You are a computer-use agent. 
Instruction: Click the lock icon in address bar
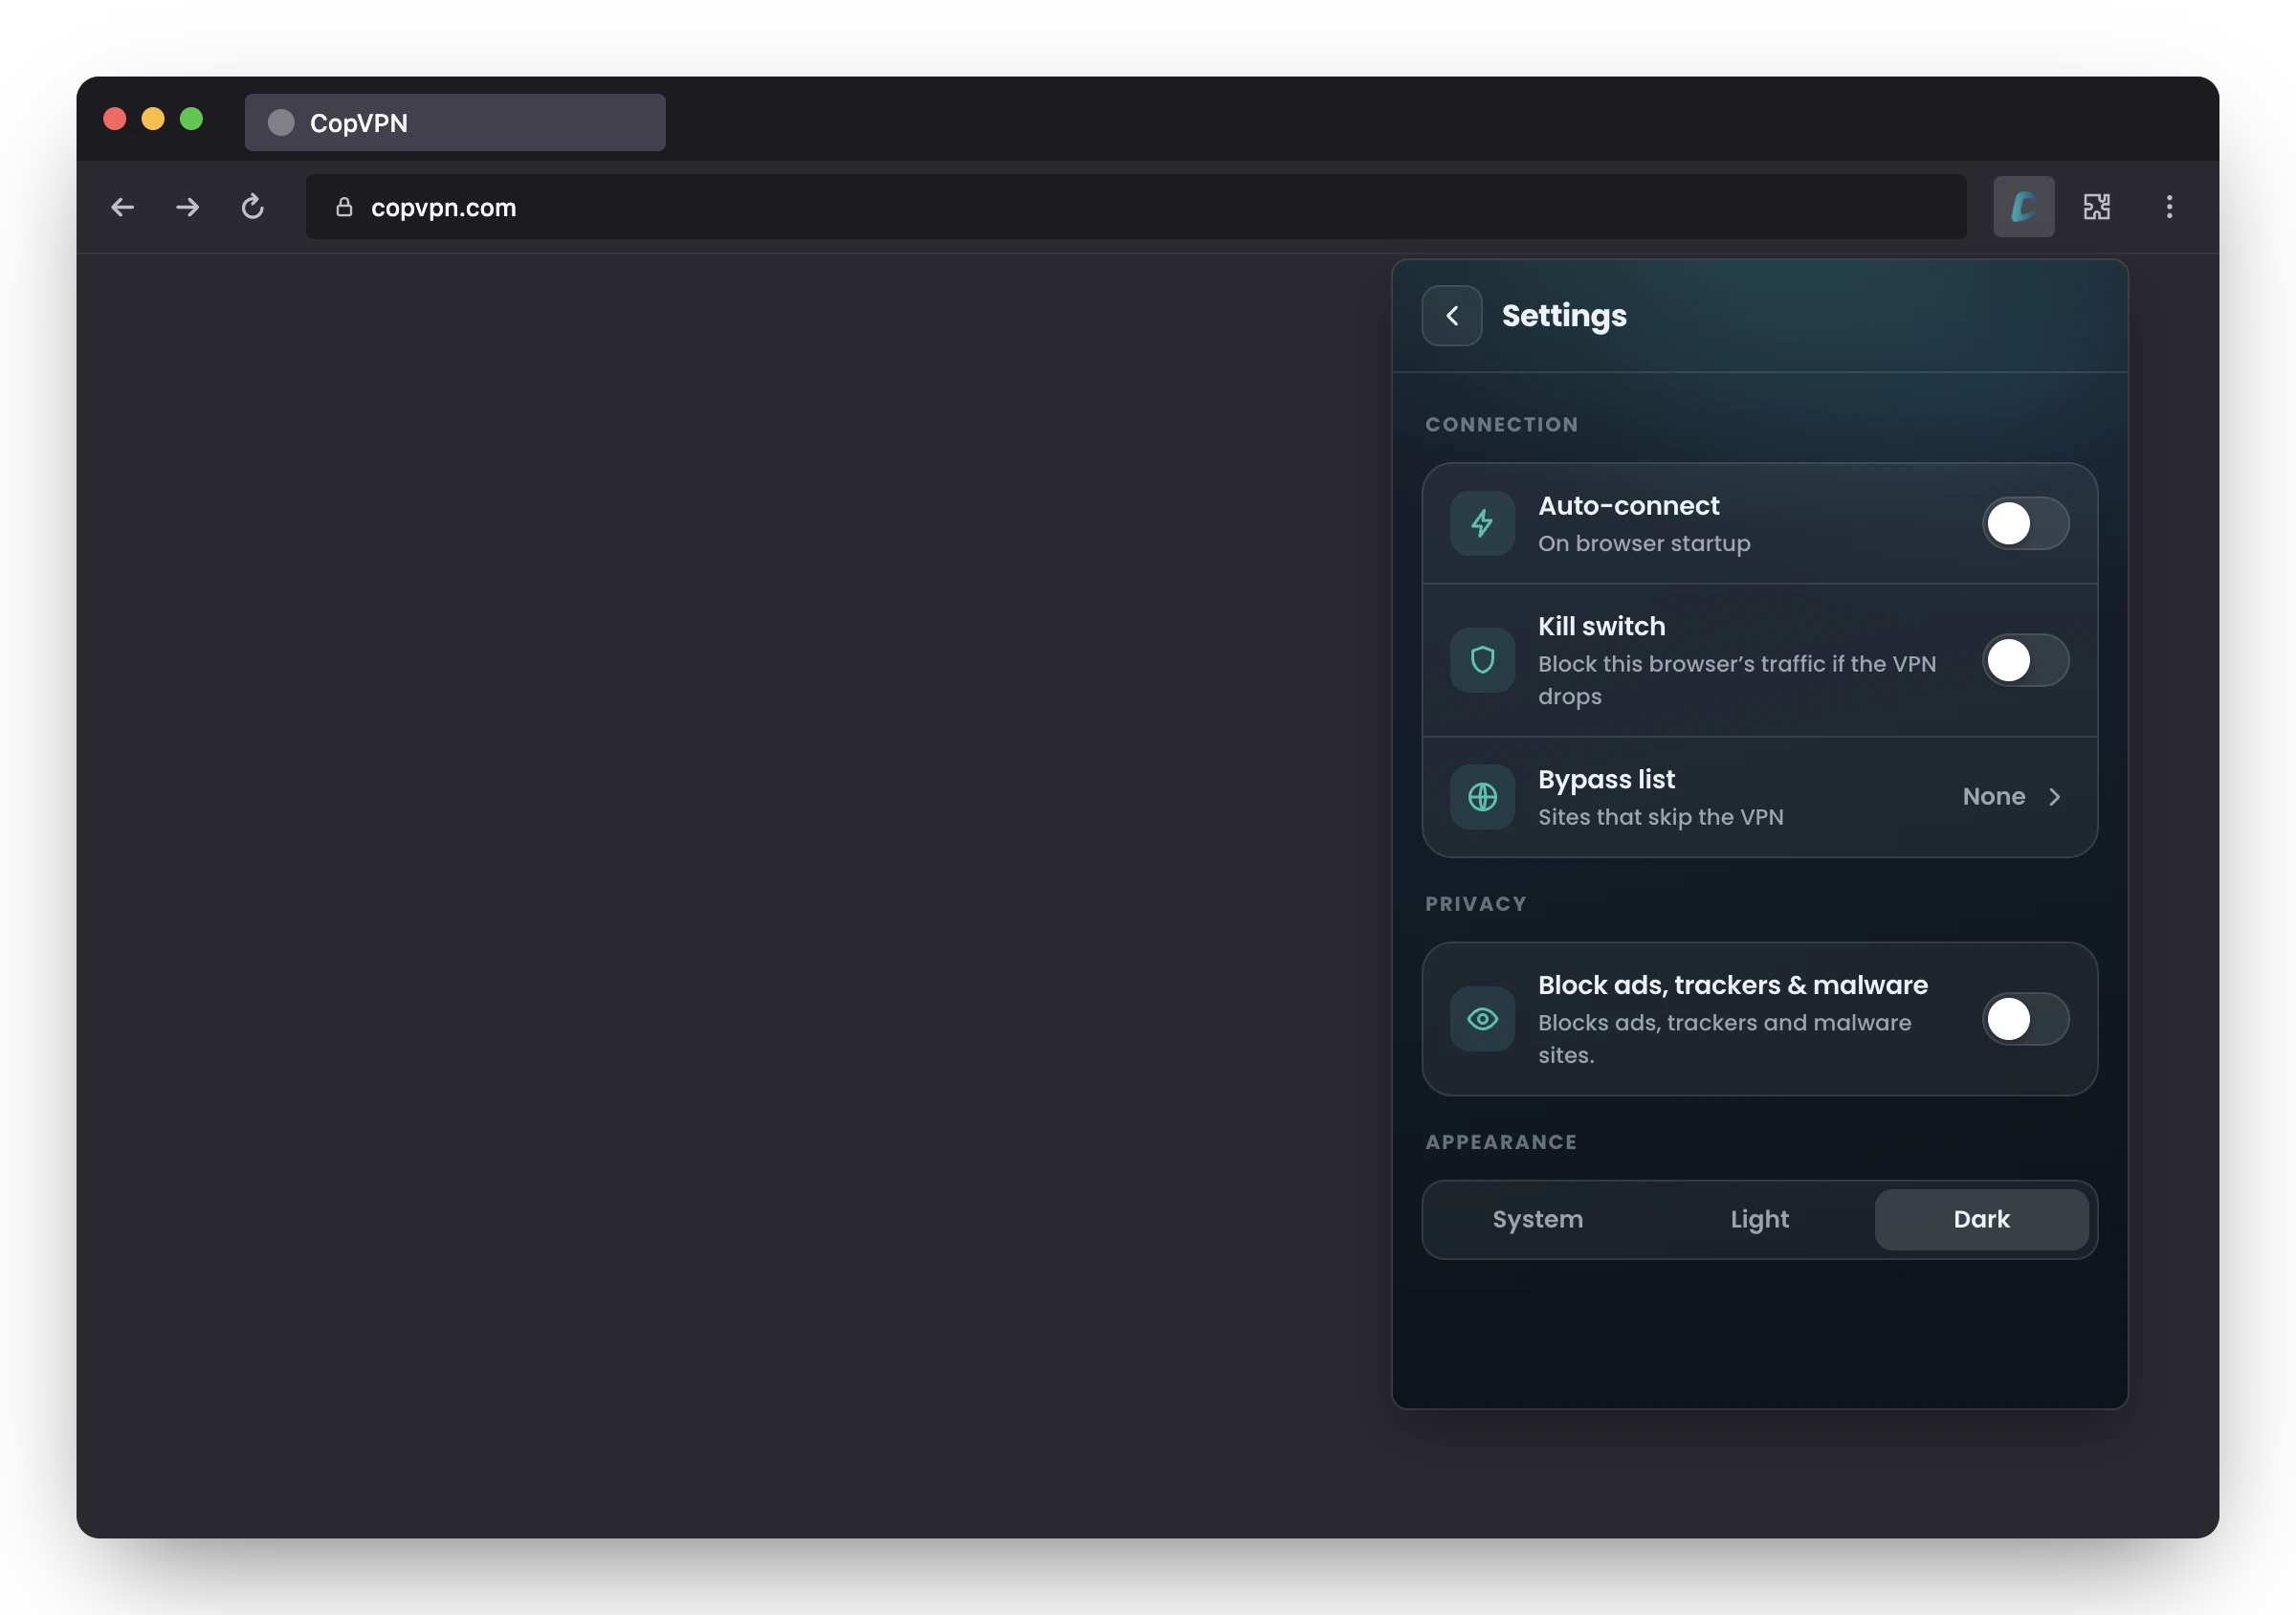pos(344,207)
